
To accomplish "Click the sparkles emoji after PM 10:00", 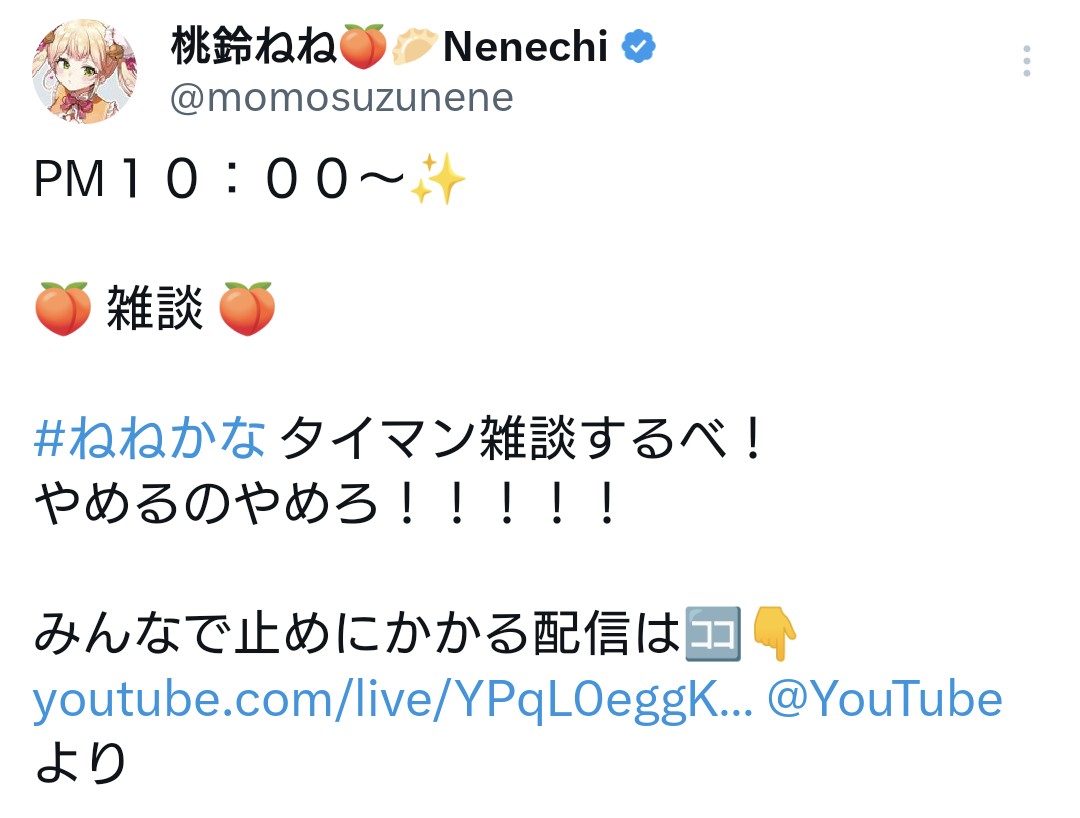I will point(437,181).
